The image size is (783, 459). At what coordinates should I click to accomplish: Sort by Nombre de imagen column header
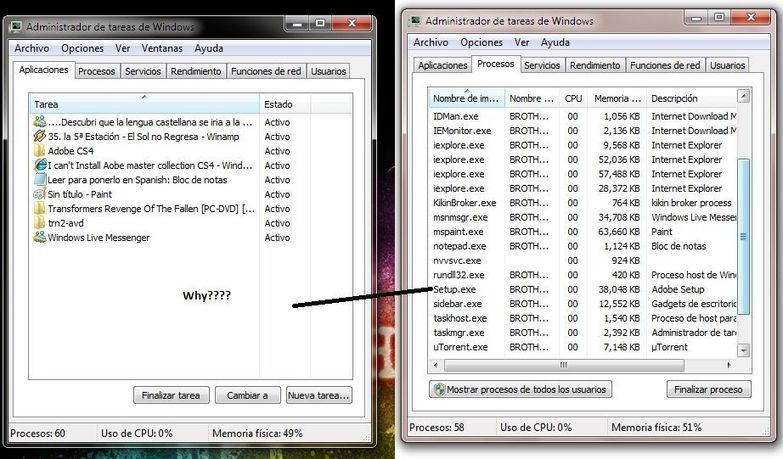pos(466,98)
